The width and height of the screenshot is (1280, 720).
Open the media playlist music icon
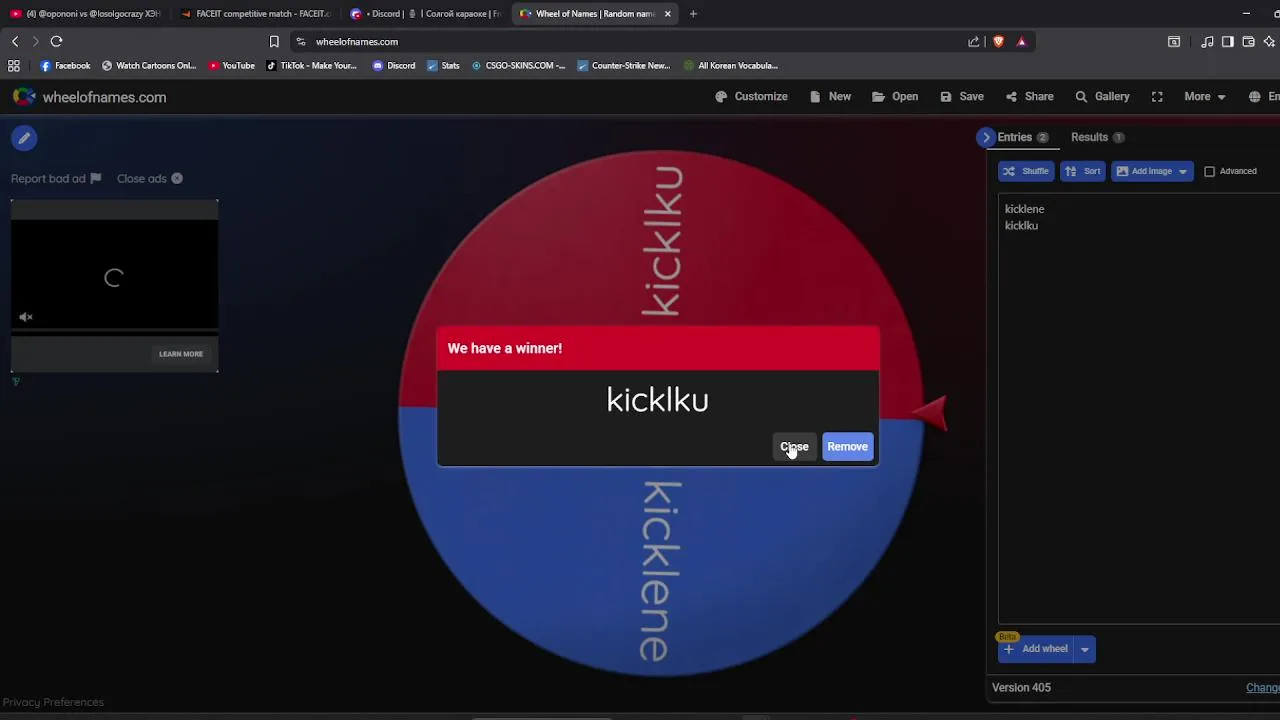coord(1207,41)
